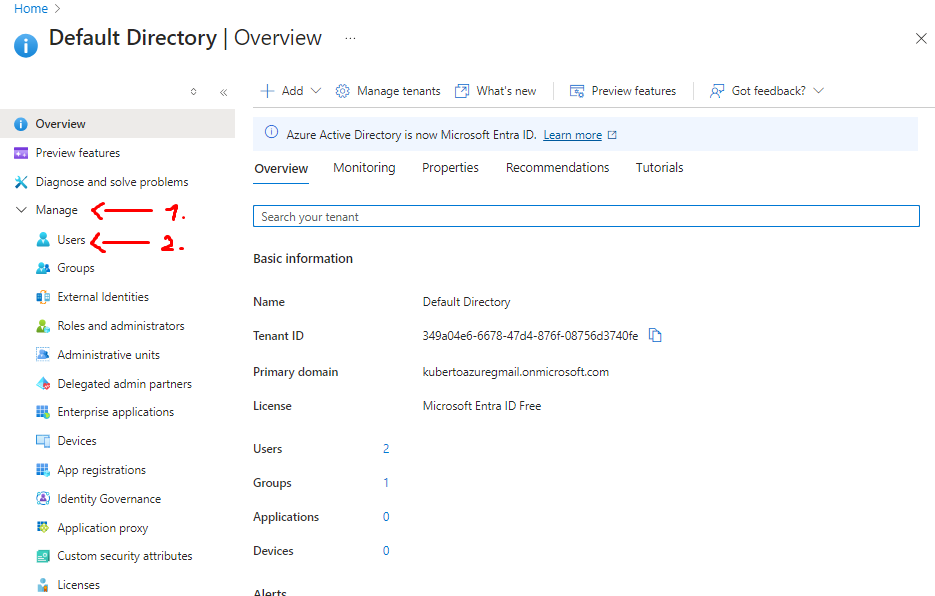This screenshot has height=596, width=935.
Task: Click the Got feedback person icon
Action: click(x=717, y=91)
